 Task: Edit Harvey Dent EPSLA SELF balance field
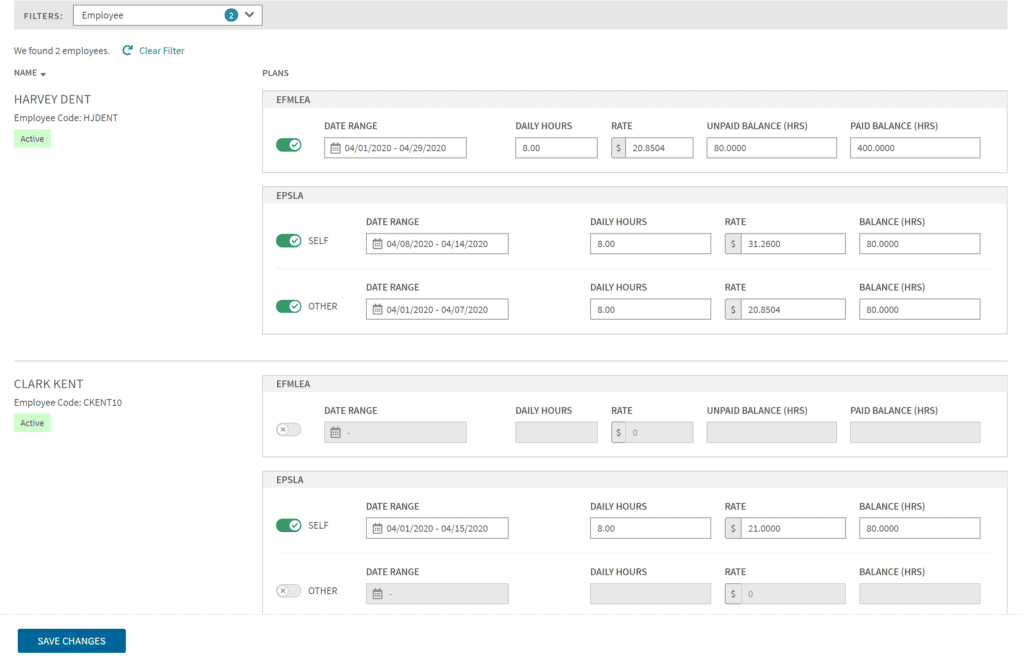pyautogui.click(x=920, y=244)
